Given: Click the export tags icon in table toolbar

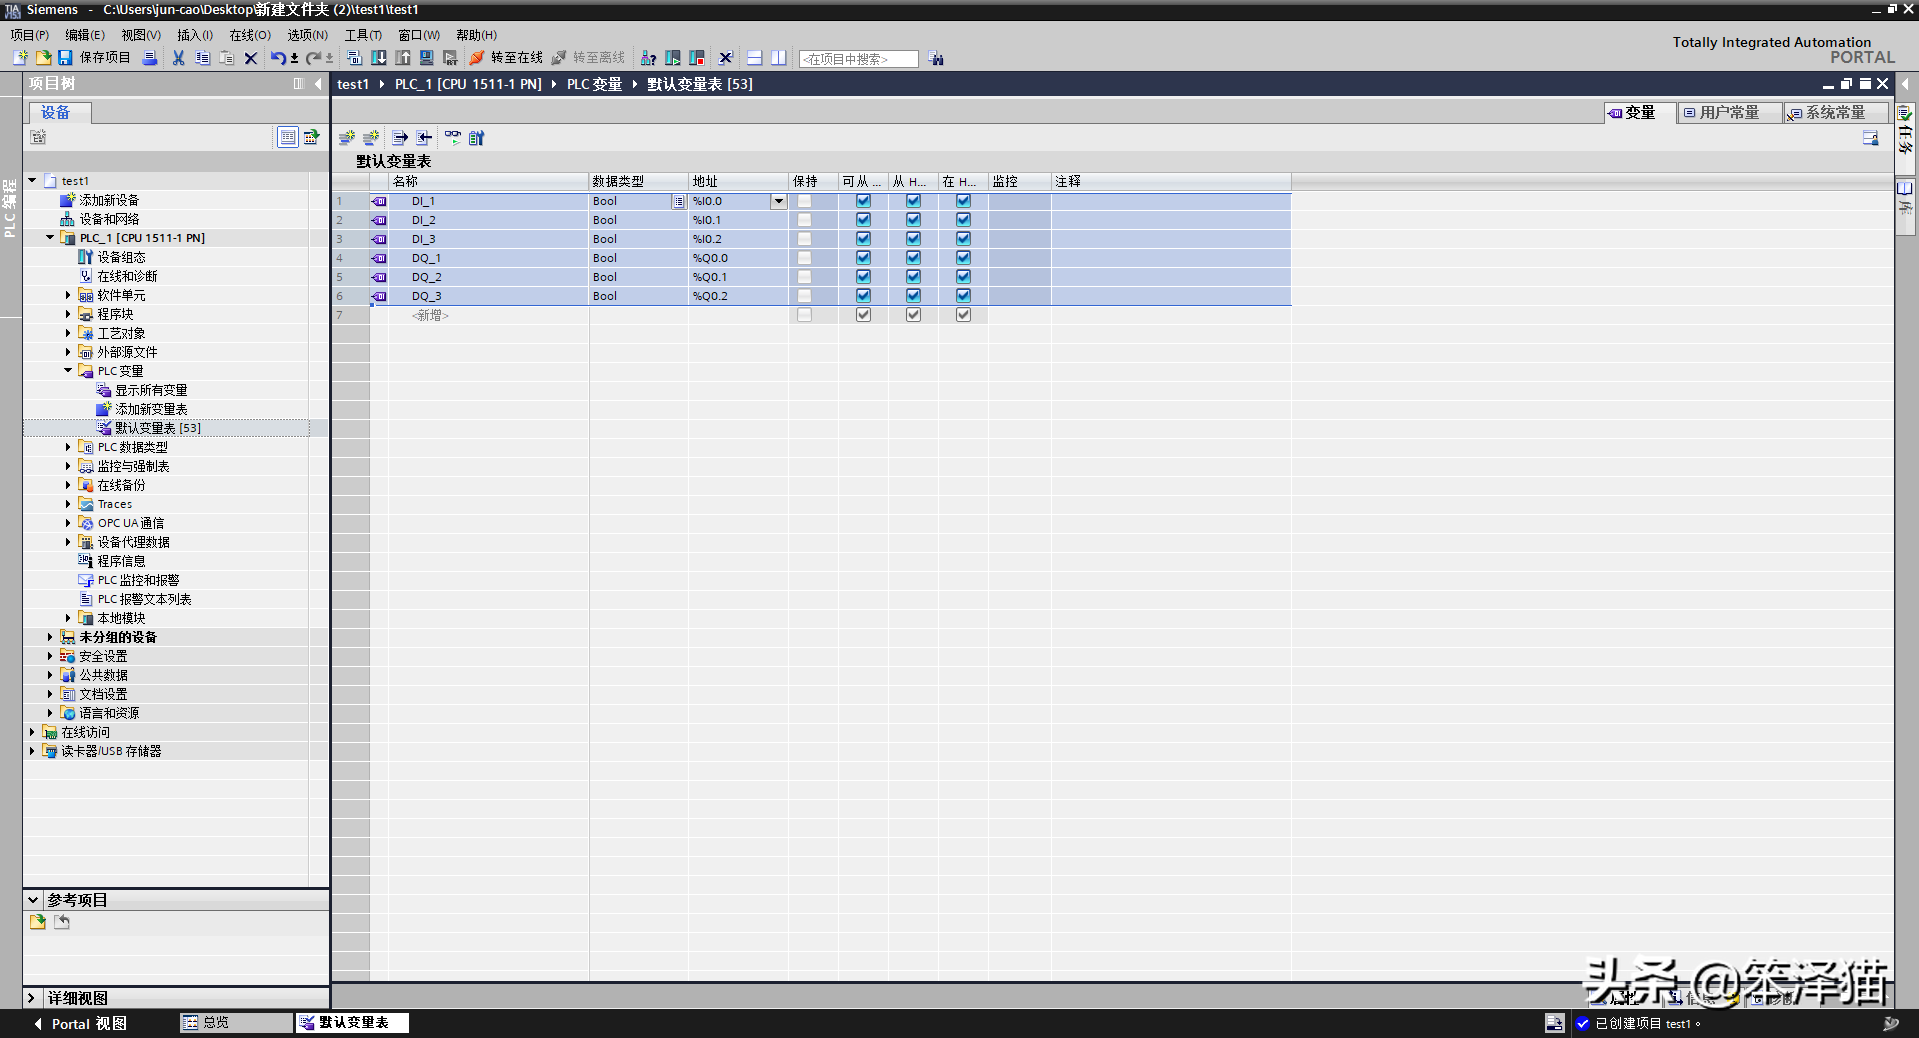Looking at the screenshot, I should click(400, 137).
